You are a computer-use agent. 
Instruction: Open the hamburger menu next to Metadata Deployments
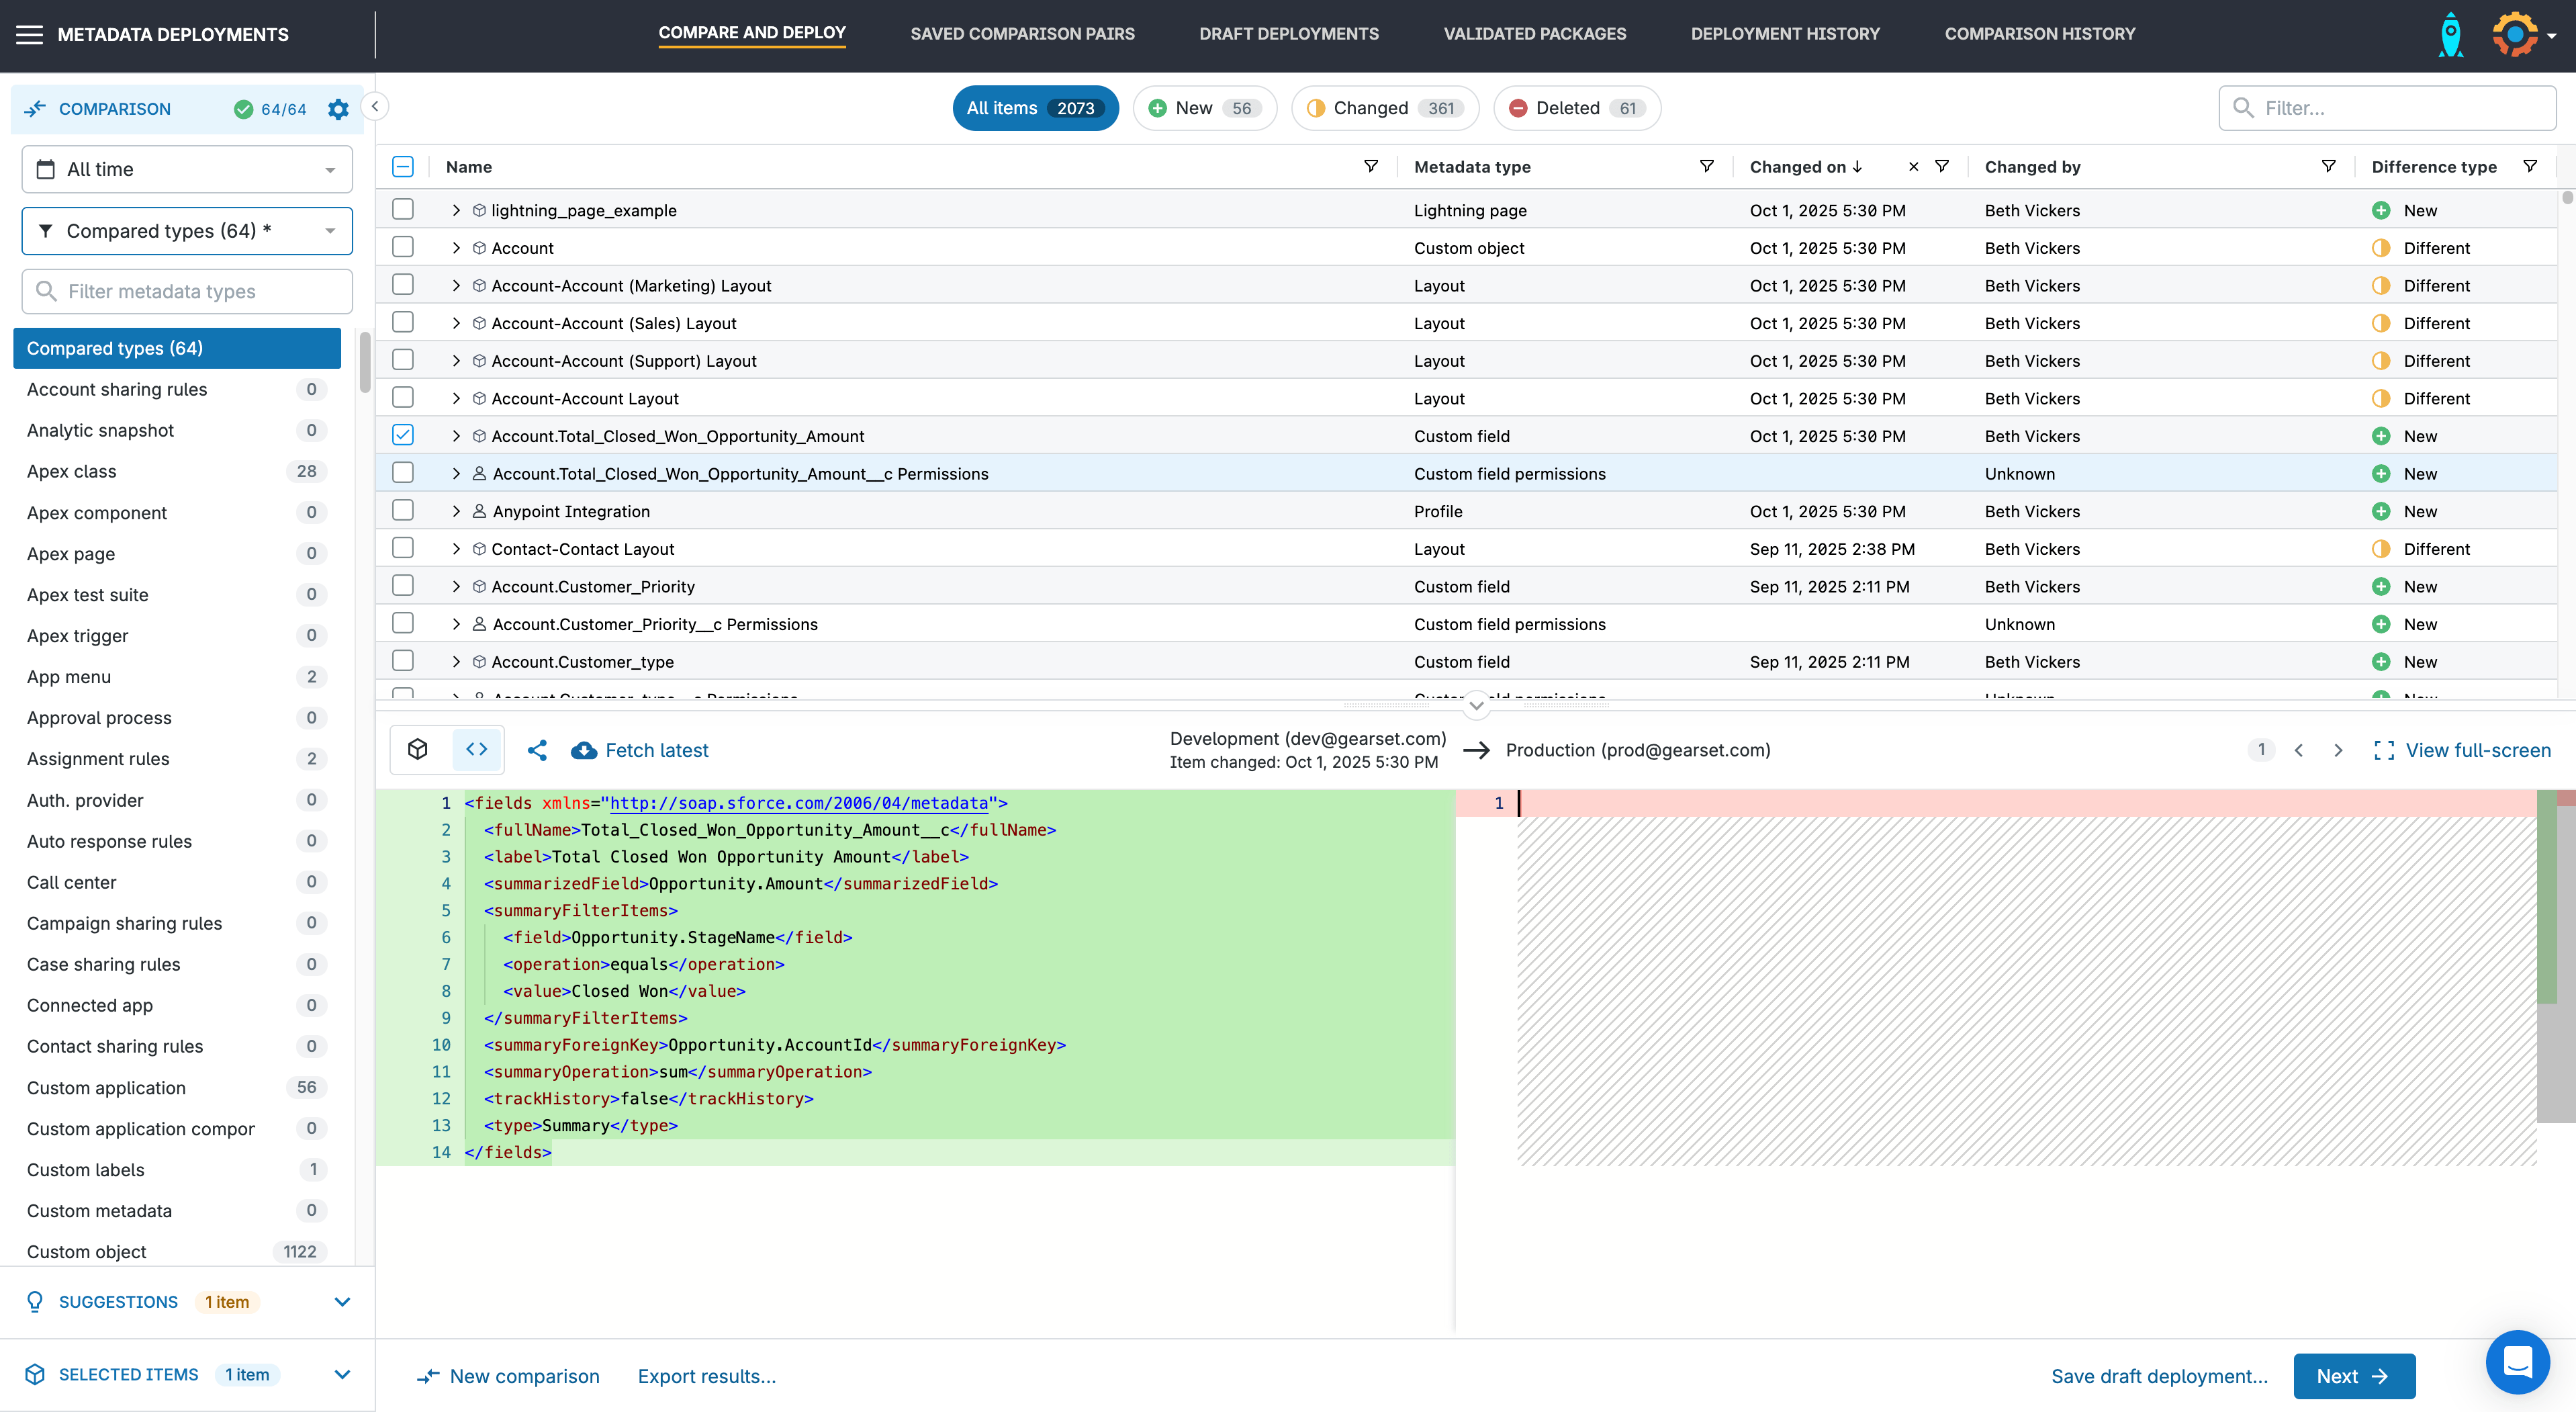pos(29,33)
